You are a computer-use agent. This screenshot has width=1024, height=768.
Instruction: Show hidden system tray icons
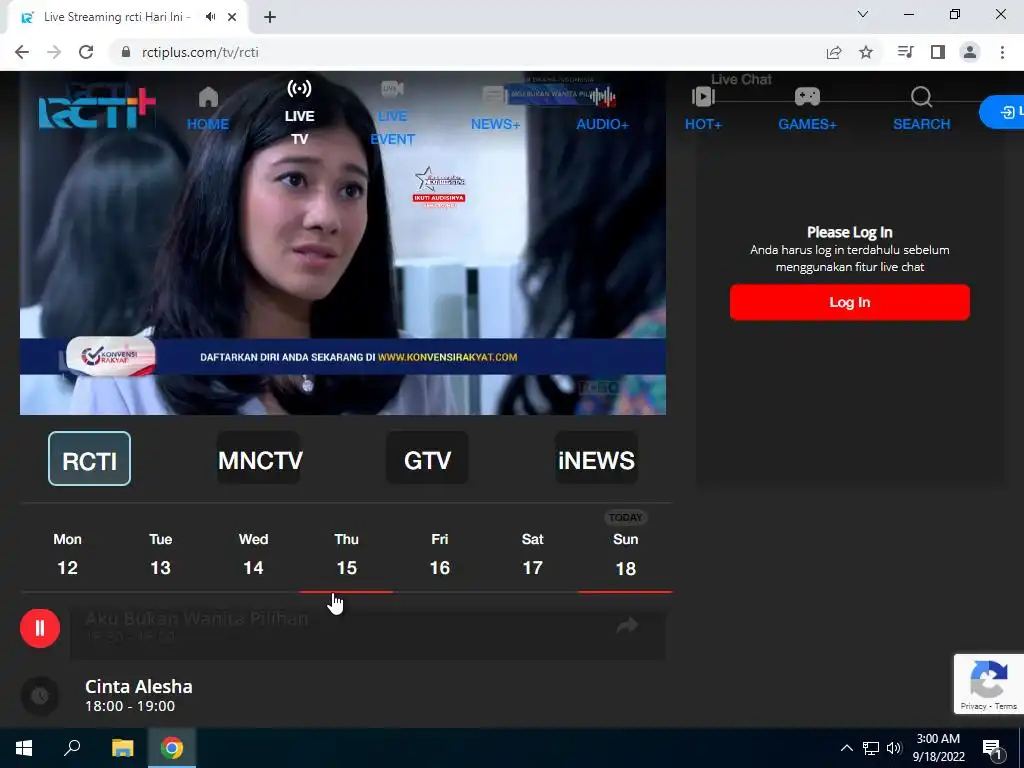pos(846,748)
